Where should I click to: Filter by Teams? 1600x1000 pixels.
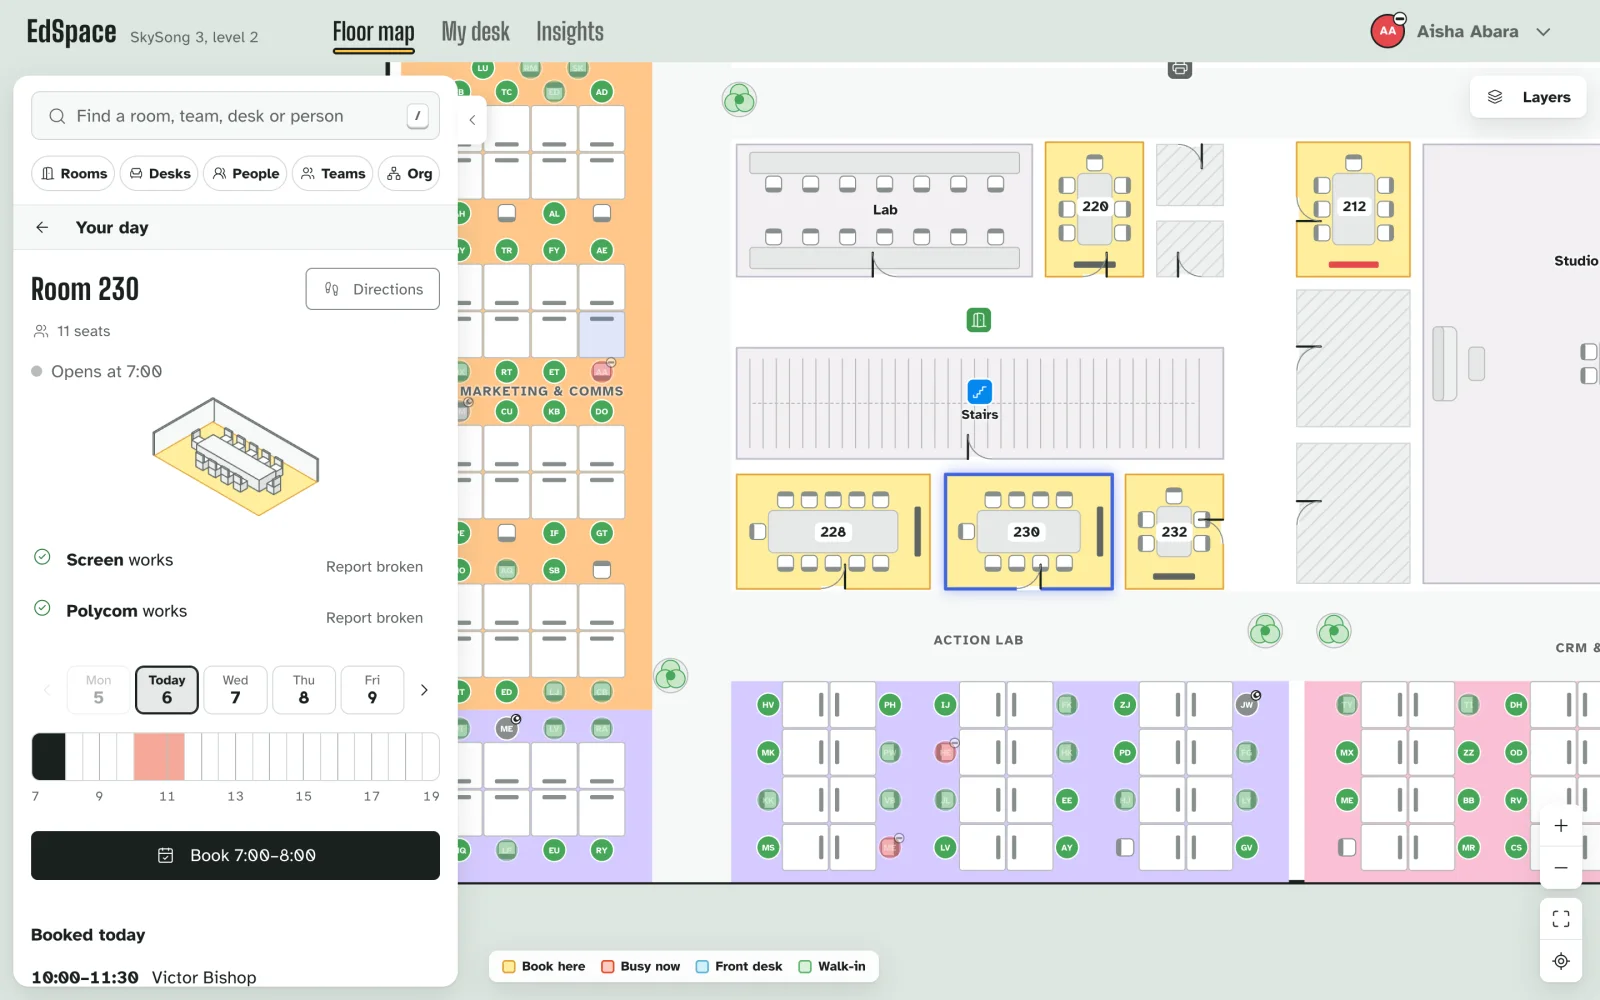coord(333,173)
